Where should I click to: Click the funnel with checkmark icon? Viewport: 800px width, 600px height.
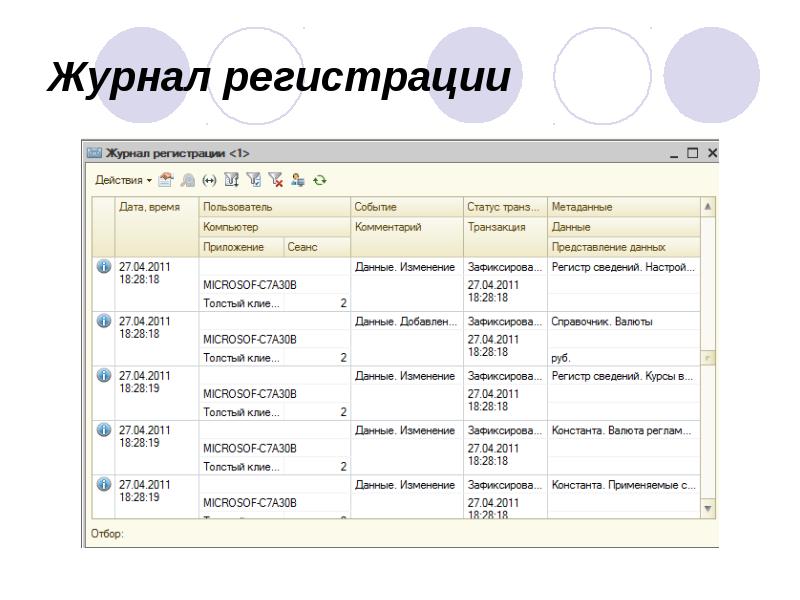click(254, 180)
